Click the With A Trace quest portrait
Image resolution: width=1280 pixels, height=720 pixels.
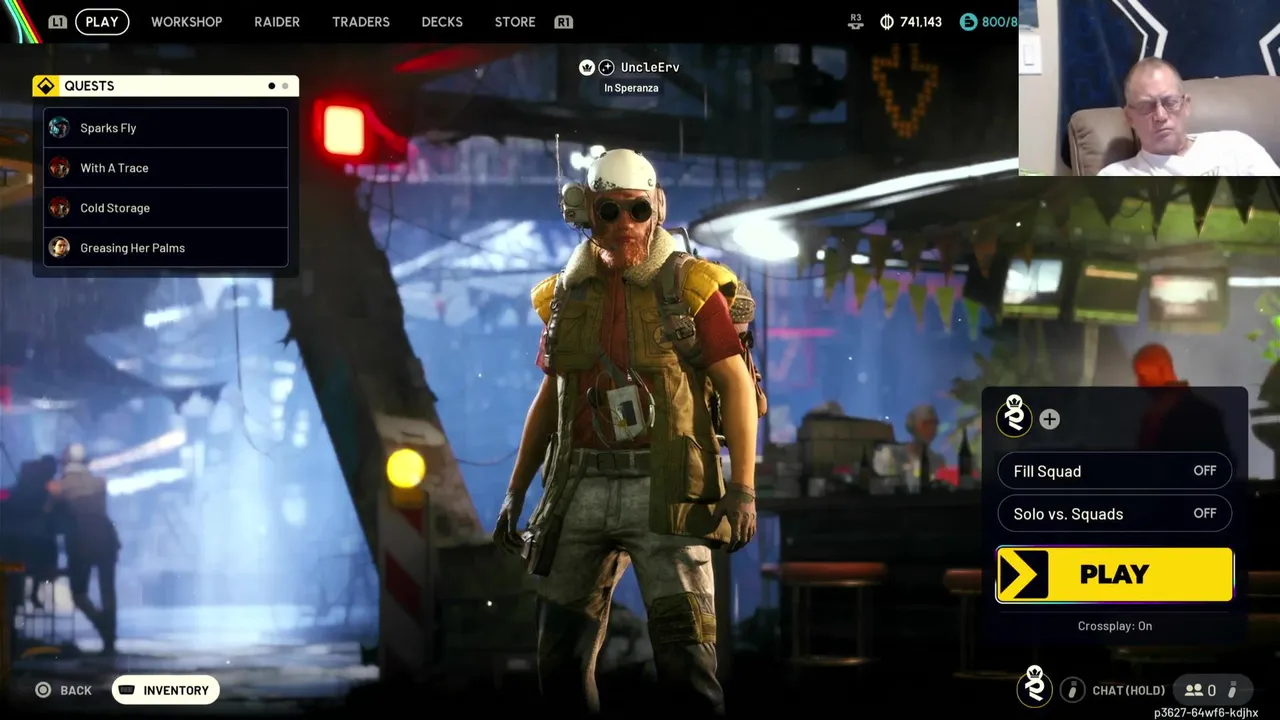click(60, 168)
